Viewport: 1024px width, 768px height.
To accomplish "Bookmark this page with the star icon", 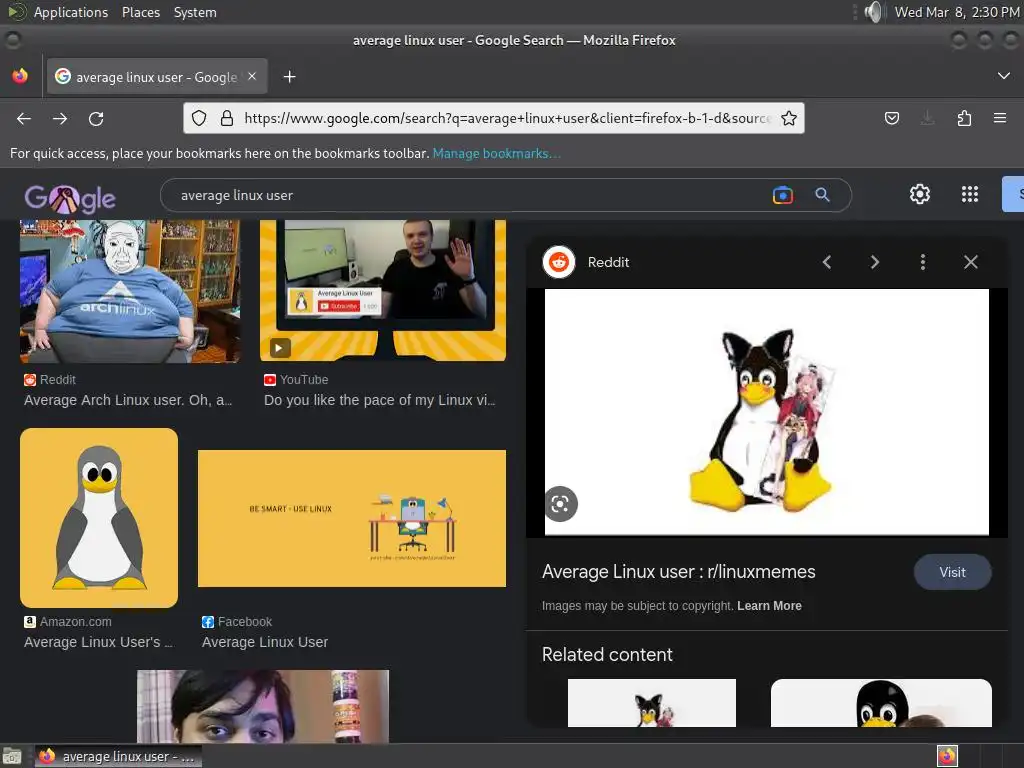I will coord(789,118).
